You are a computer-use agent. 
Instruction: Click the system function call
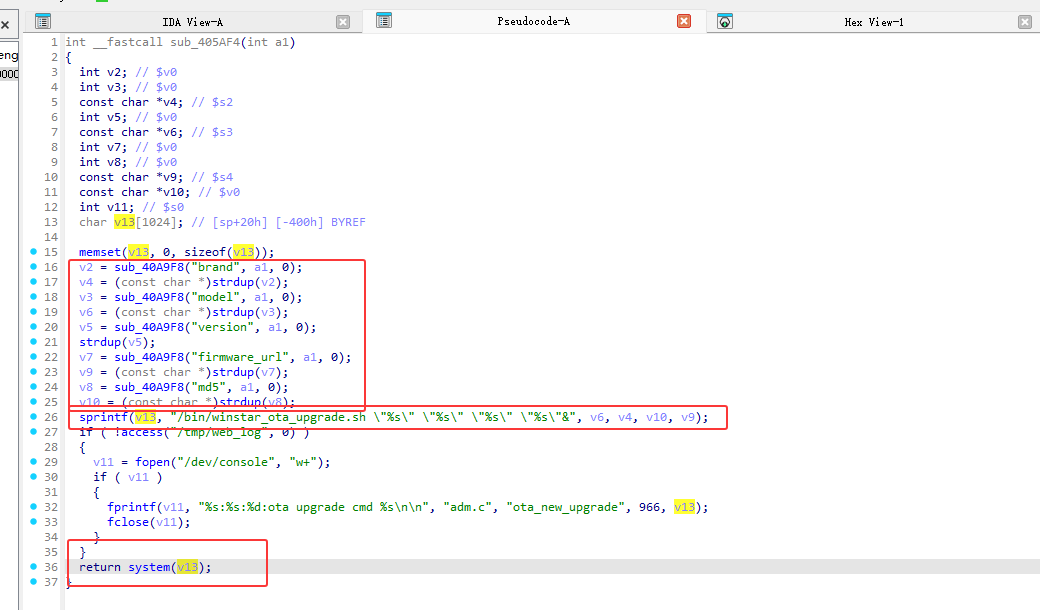149,567
